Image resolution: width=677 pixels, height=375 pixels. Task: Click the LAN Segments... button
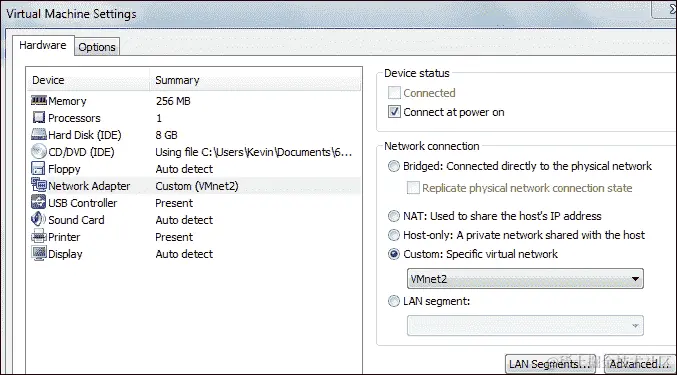click(x=550, y=364)
